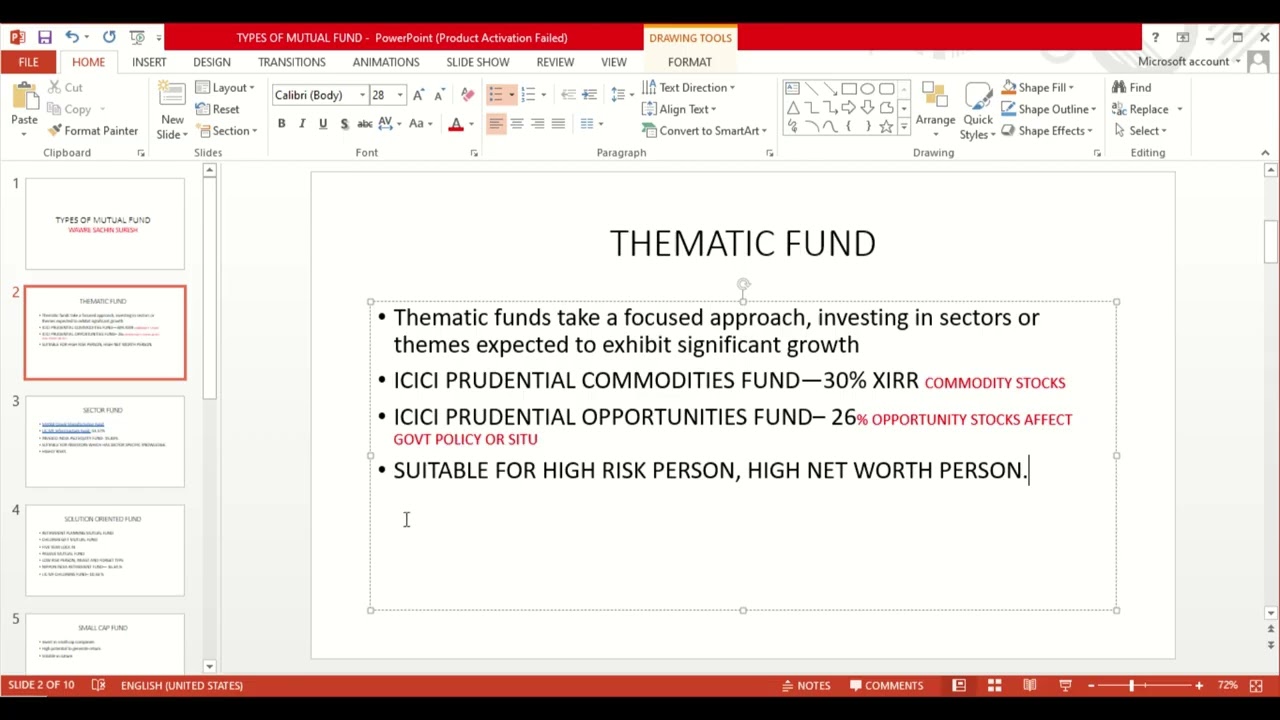Toggle bold formatting
The image size is (1280, 720).
click(x=281, y=124)
